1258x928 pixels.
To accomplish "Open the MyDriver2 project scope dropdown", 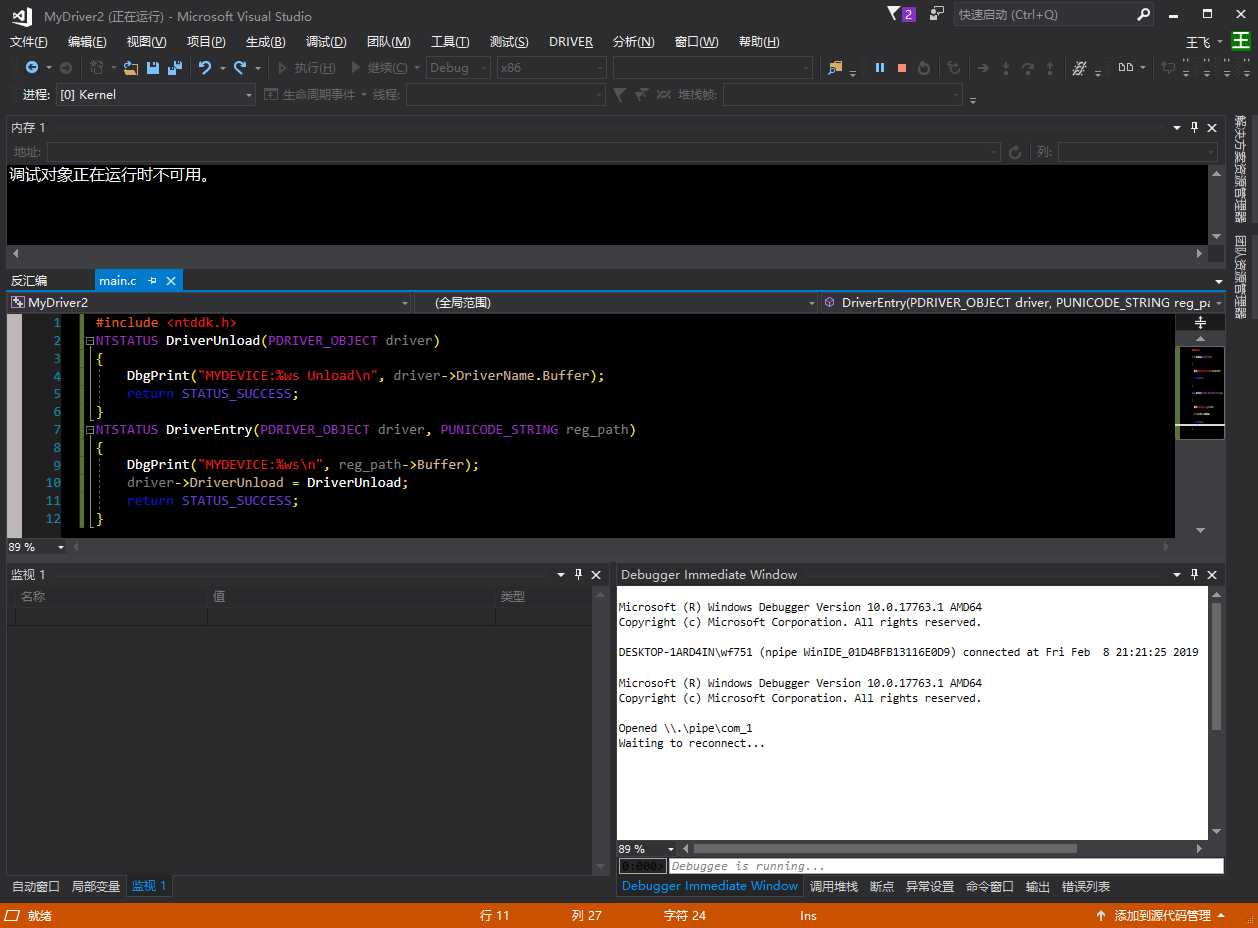I will click(x=208, y=302).
